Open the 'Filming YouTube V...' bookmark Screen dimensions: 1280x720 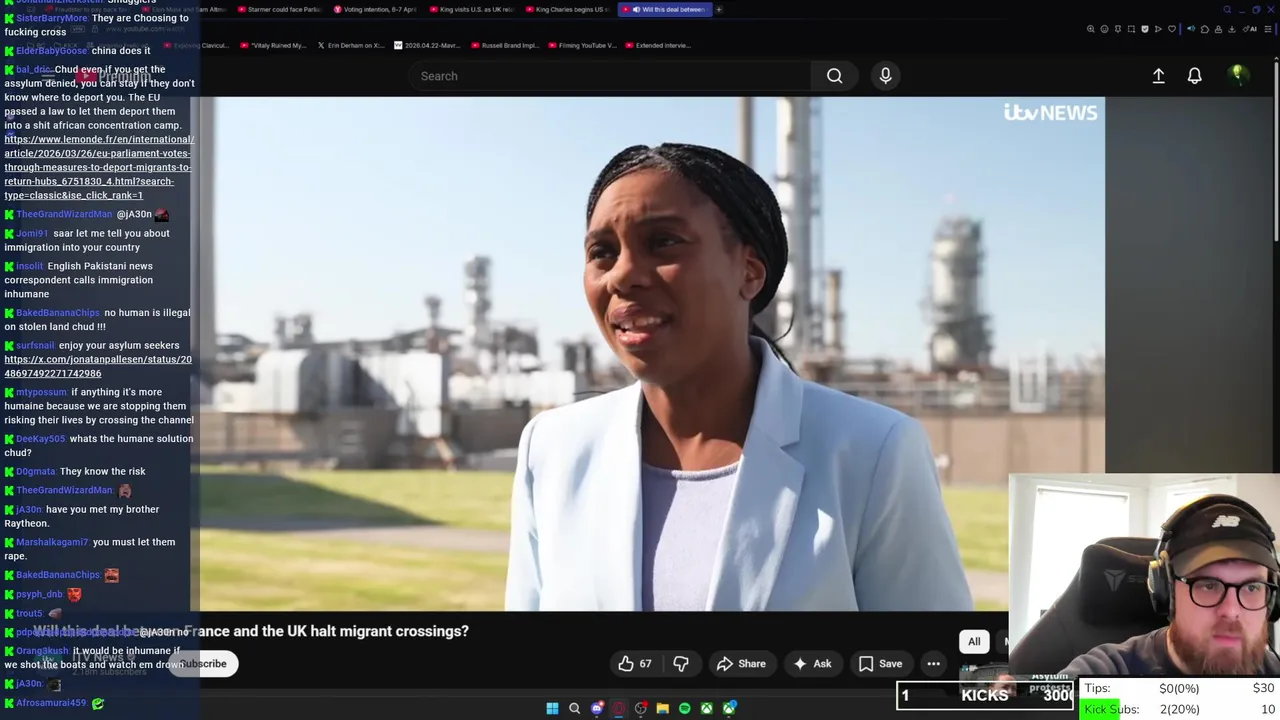point(585,45)
